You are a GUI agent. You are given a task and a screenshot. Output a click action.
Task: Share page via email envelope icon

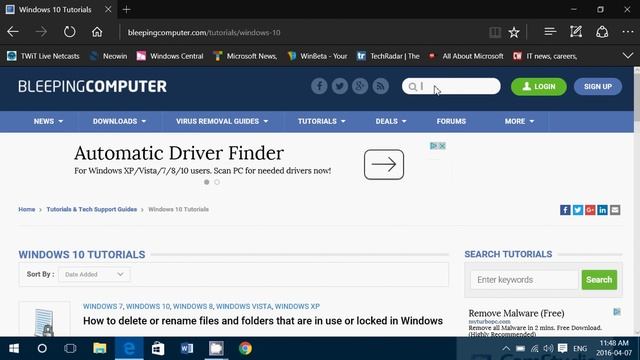tap(615, 210)
